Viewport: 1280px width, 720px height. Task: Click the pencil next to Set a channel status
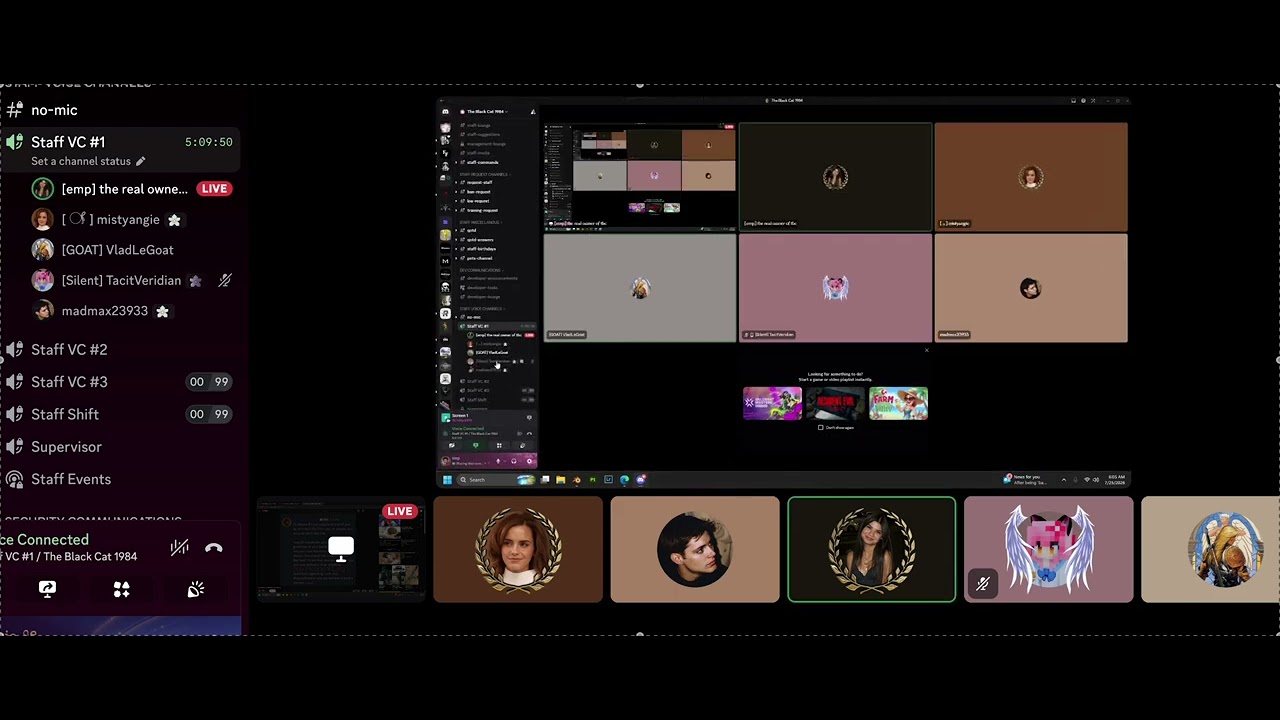(x=140, y=161)
